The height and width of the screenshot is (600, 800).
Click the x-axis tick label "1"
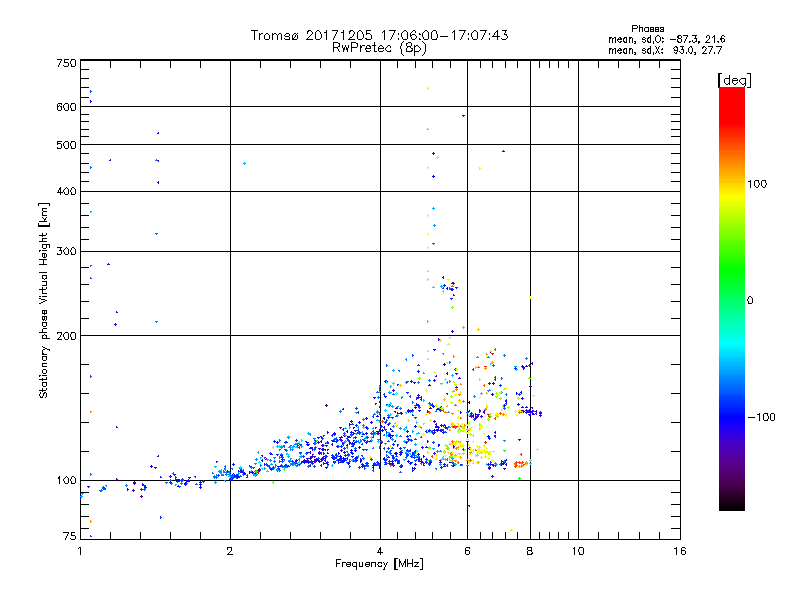[x=80, y=551]
